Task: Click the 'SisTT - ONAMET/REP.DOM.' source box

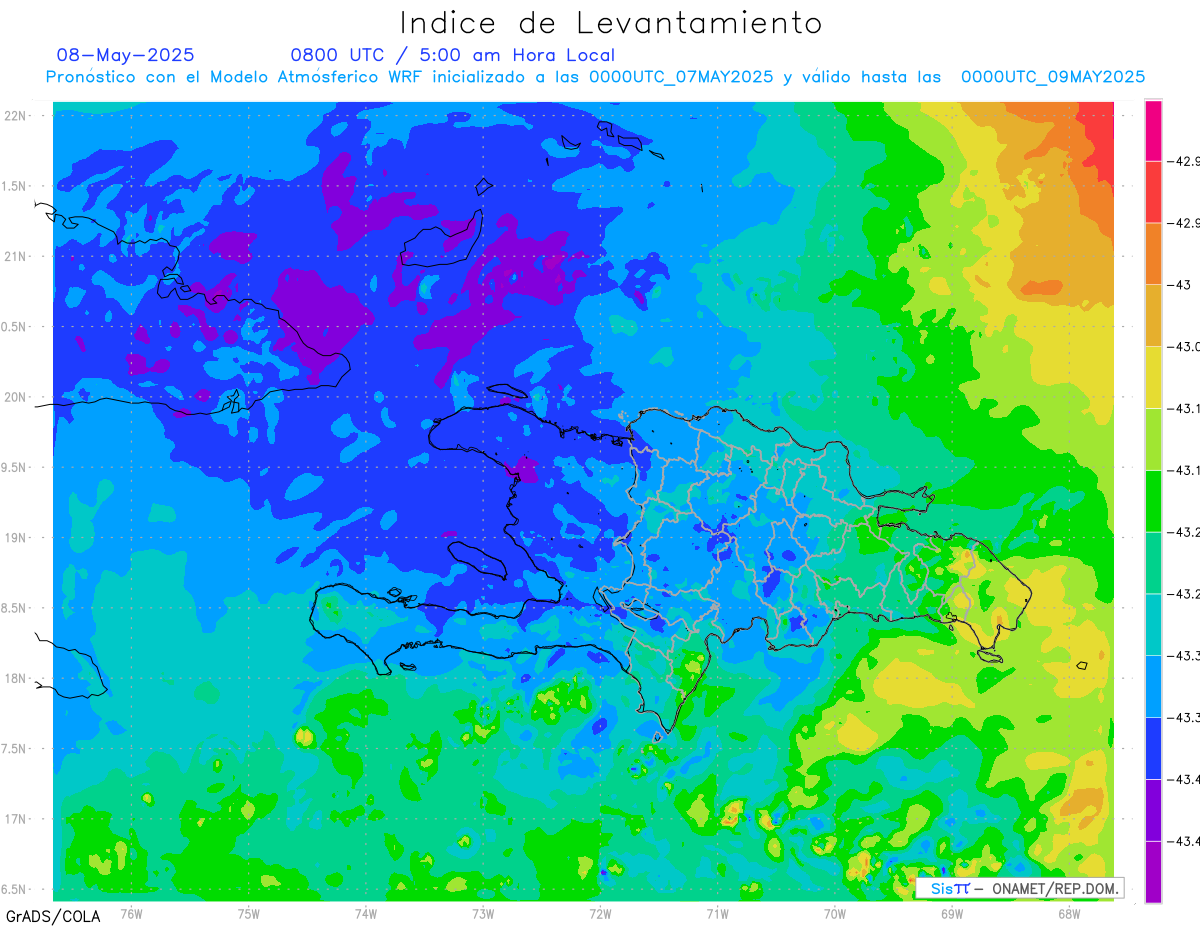Action: 1019,888
